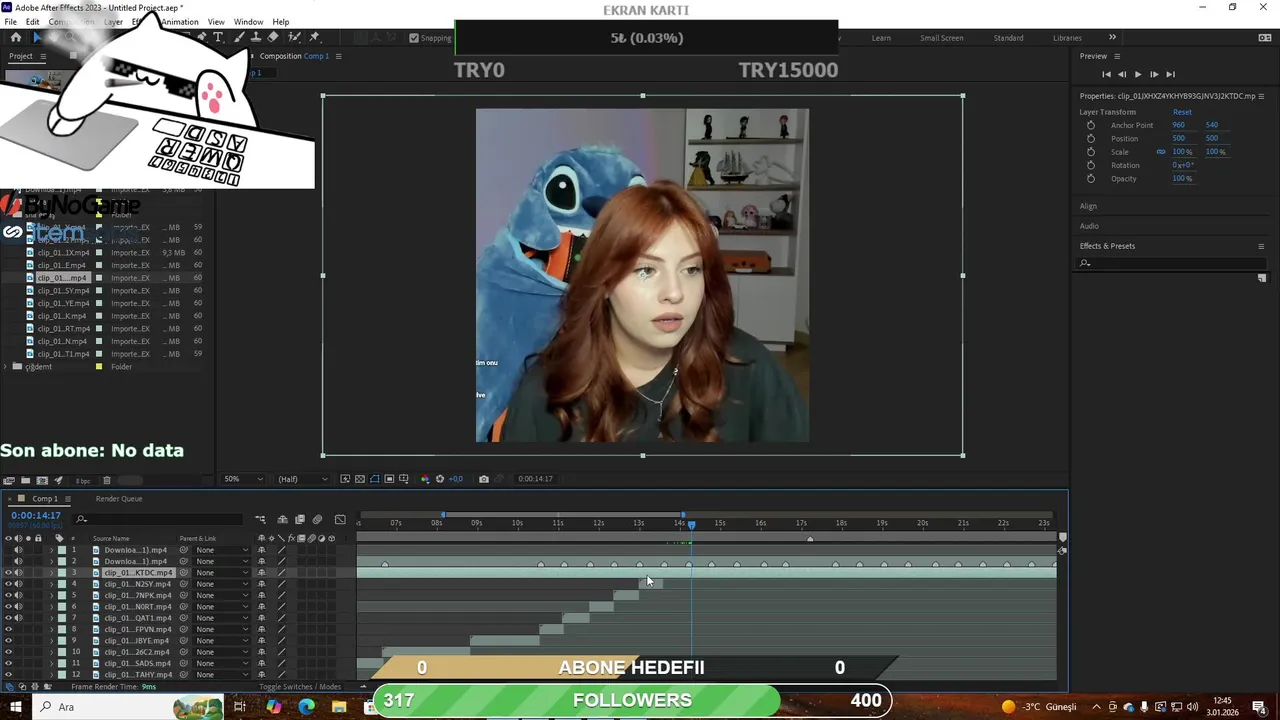Mute audio of layer 1 Downloa...1).mp4

coord(18,550)
